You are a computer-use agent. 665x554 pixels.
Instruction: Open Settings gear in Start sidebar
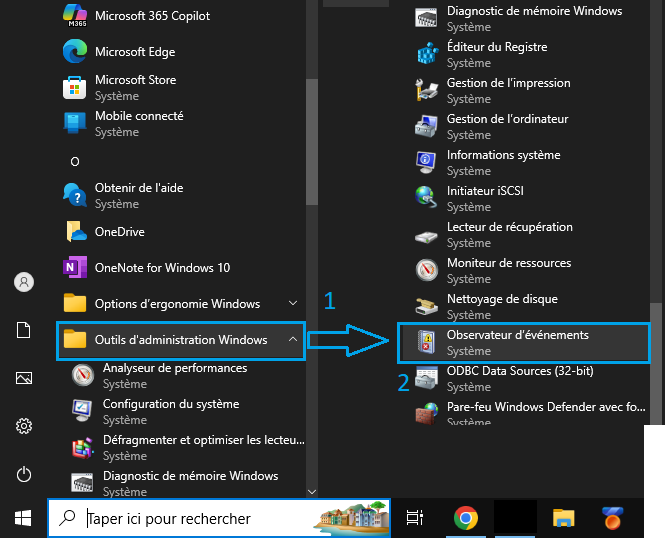24,426
